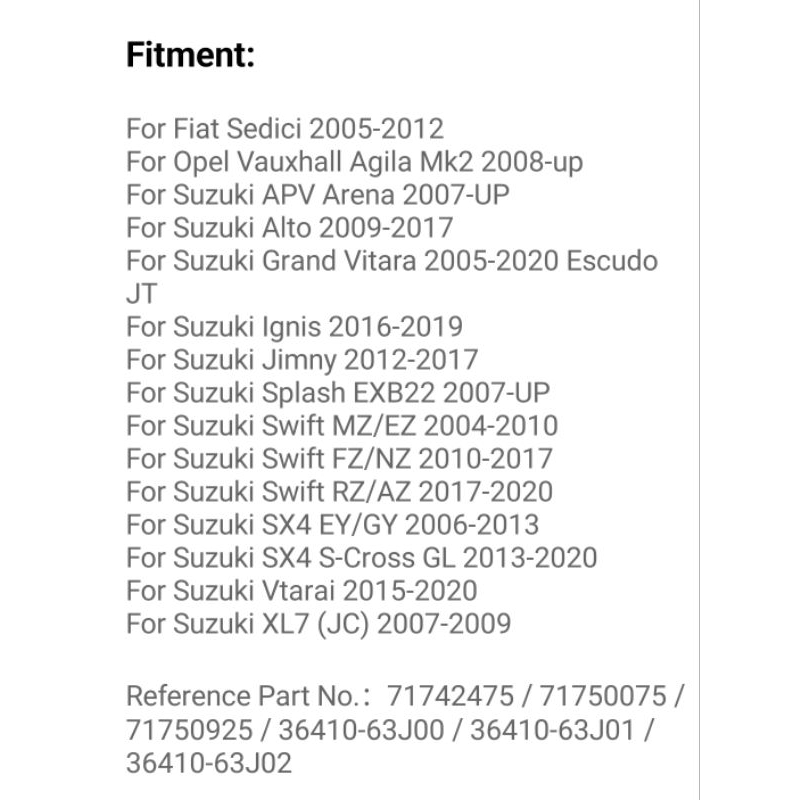The image size is (800, 800).
Task: Click the Fitment heading
Action: pos(191,55)
